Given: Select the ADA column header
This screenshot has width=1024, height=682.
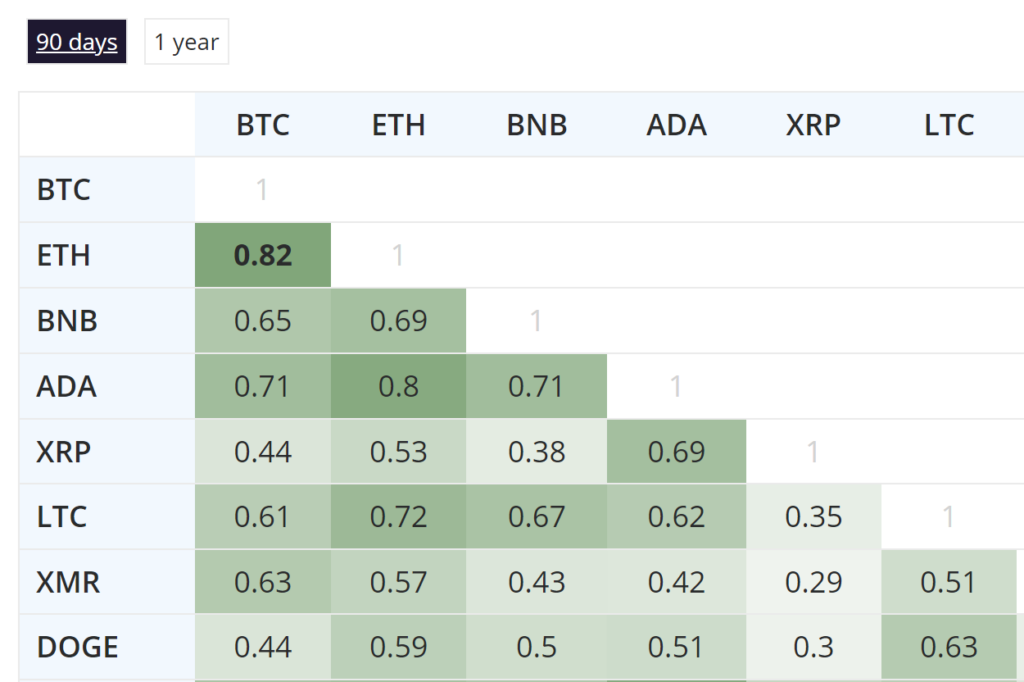Looking at the screenshot, I should tap(677, 125).
